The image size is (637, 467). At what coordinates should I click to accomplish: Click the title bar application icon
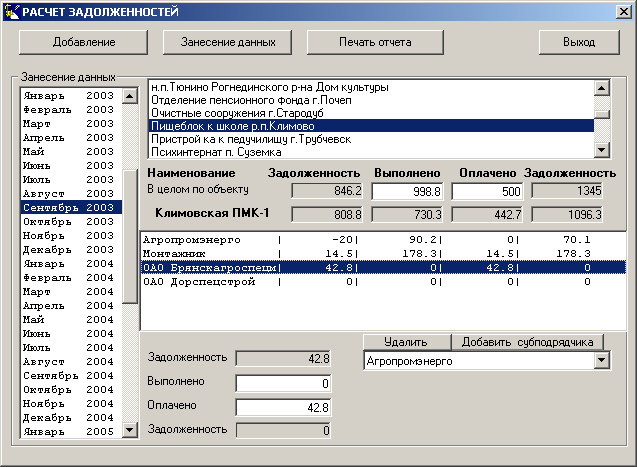[11, 11]
